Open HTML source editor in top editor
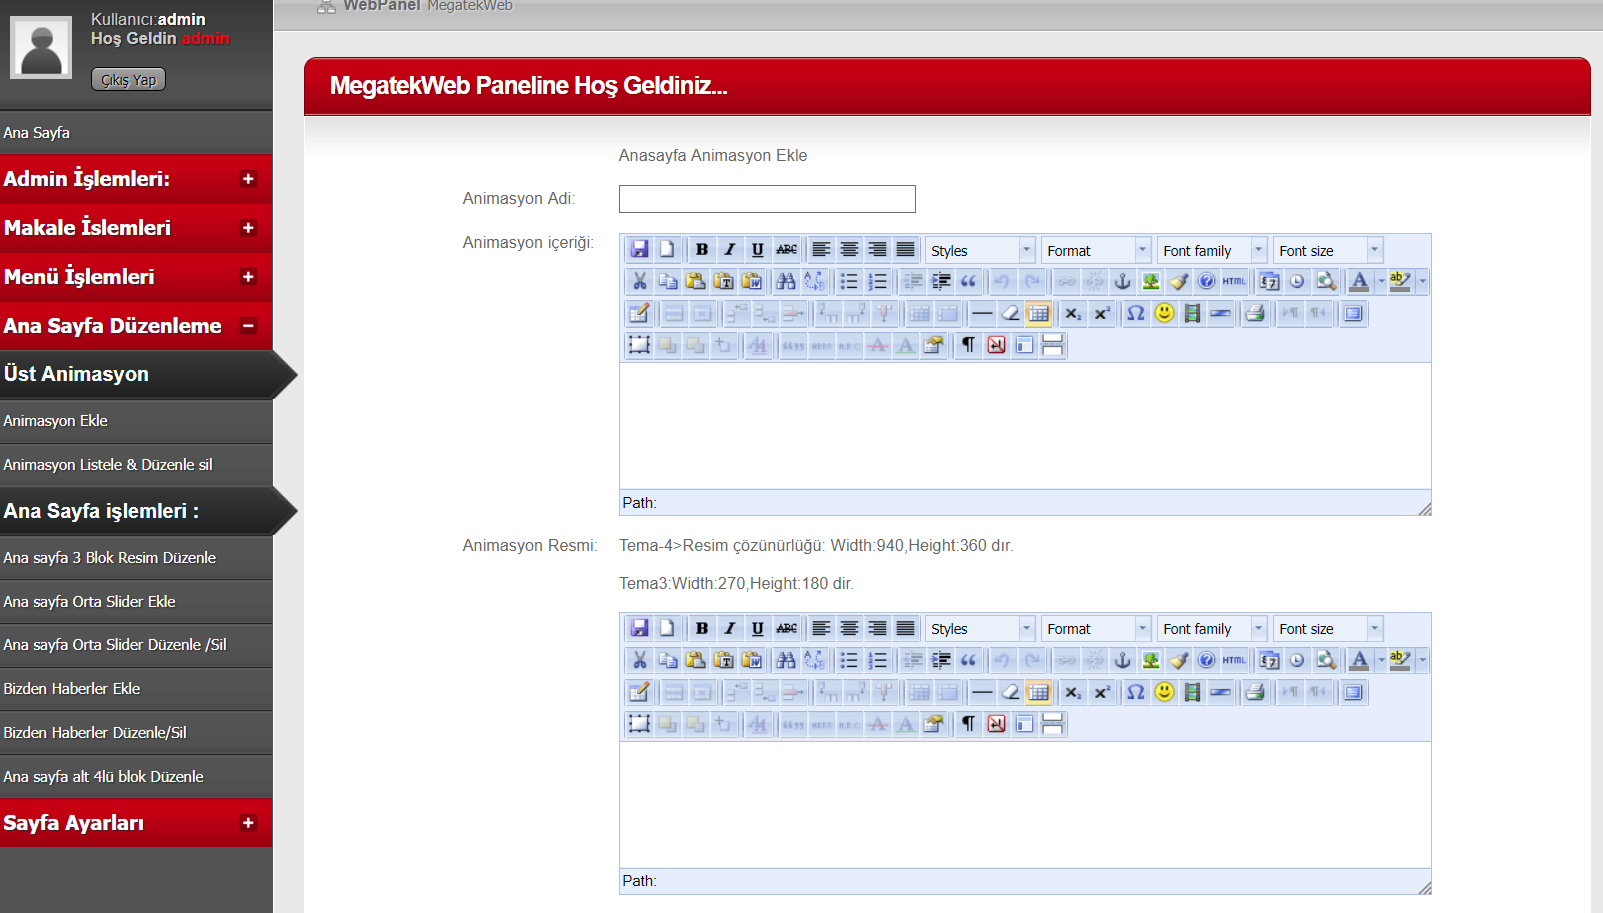This screenshot has width=1603, height=913. tap(1234, 282)
